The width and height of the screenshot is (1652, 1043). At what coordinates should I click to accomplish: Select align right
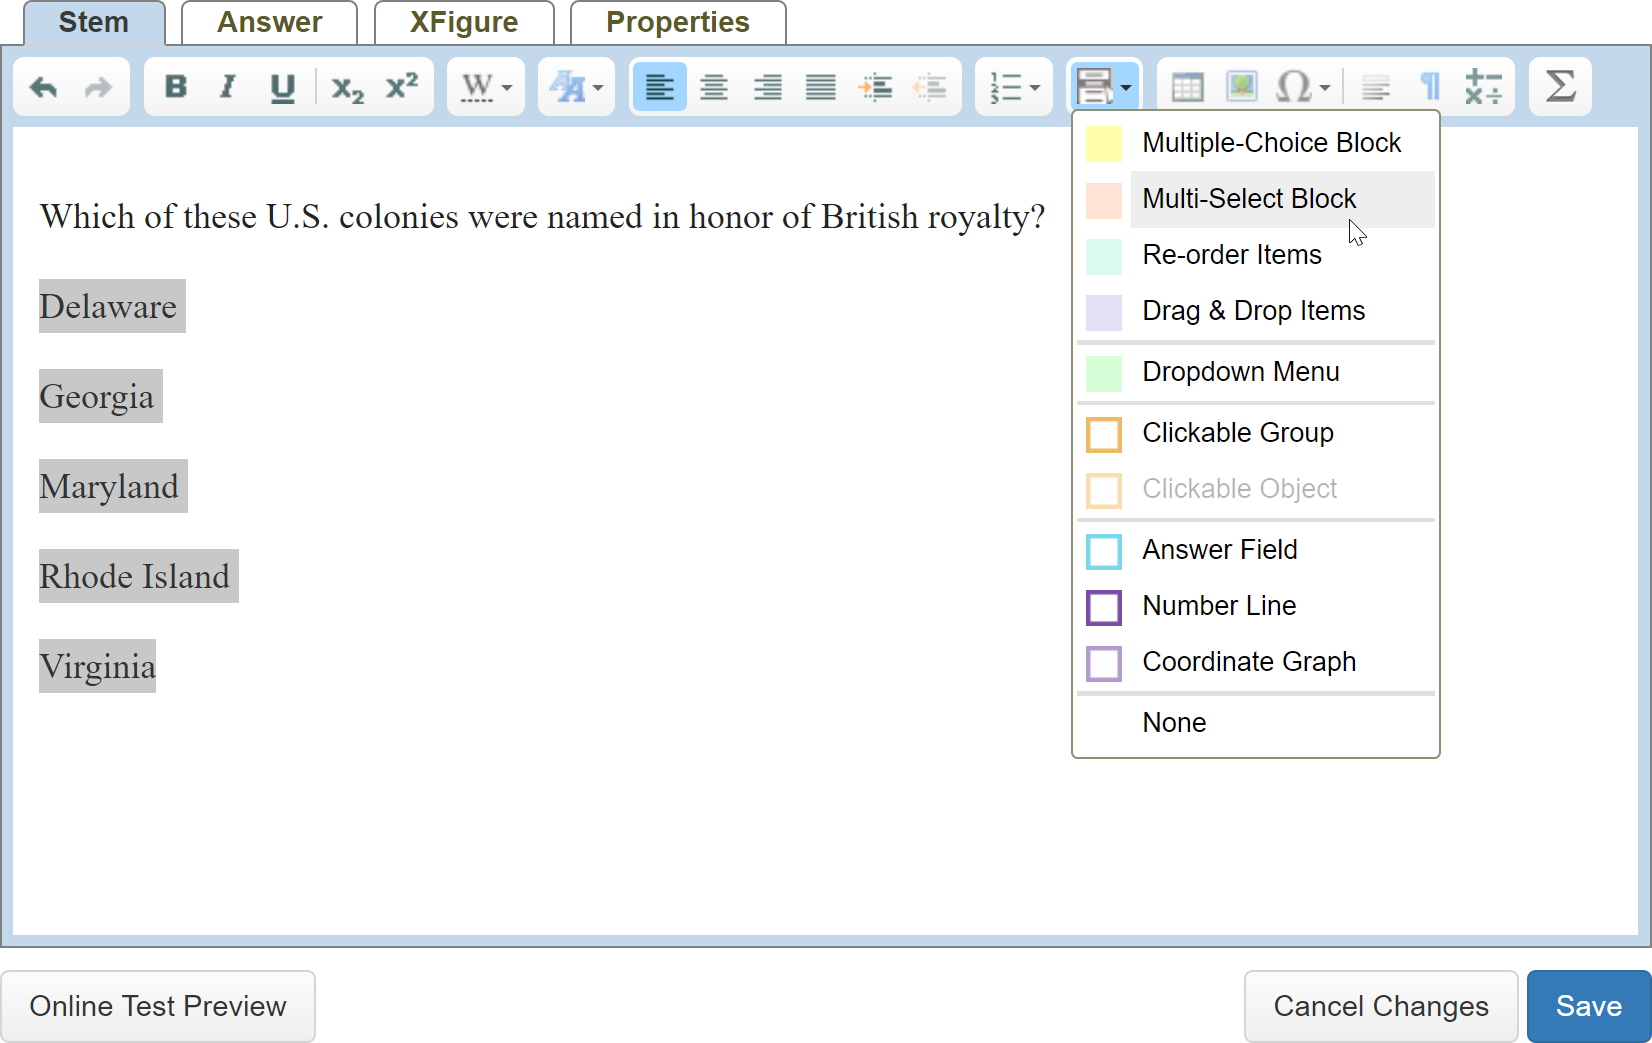coord(768,87)
